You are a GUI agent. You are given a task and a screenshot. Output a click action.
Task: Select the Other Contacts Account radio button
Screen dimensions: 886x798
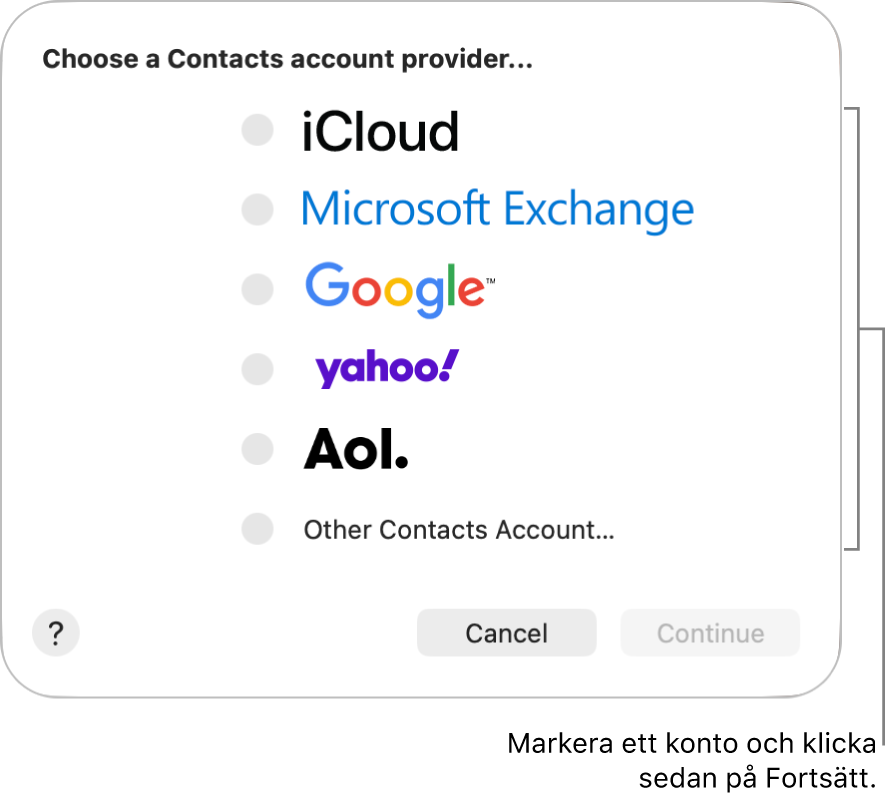pos(258,529)
